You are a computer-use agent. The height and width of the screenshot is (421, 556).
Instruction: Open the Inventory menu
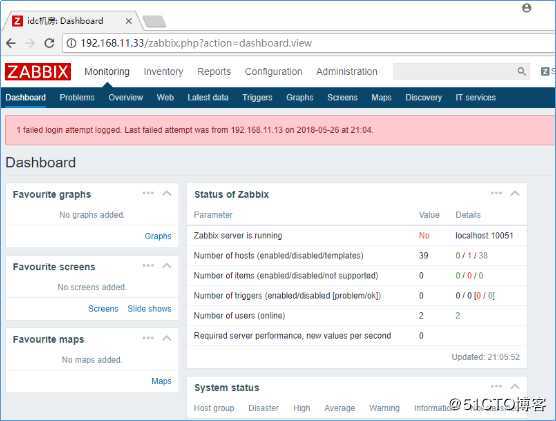[x=163, y=72]
